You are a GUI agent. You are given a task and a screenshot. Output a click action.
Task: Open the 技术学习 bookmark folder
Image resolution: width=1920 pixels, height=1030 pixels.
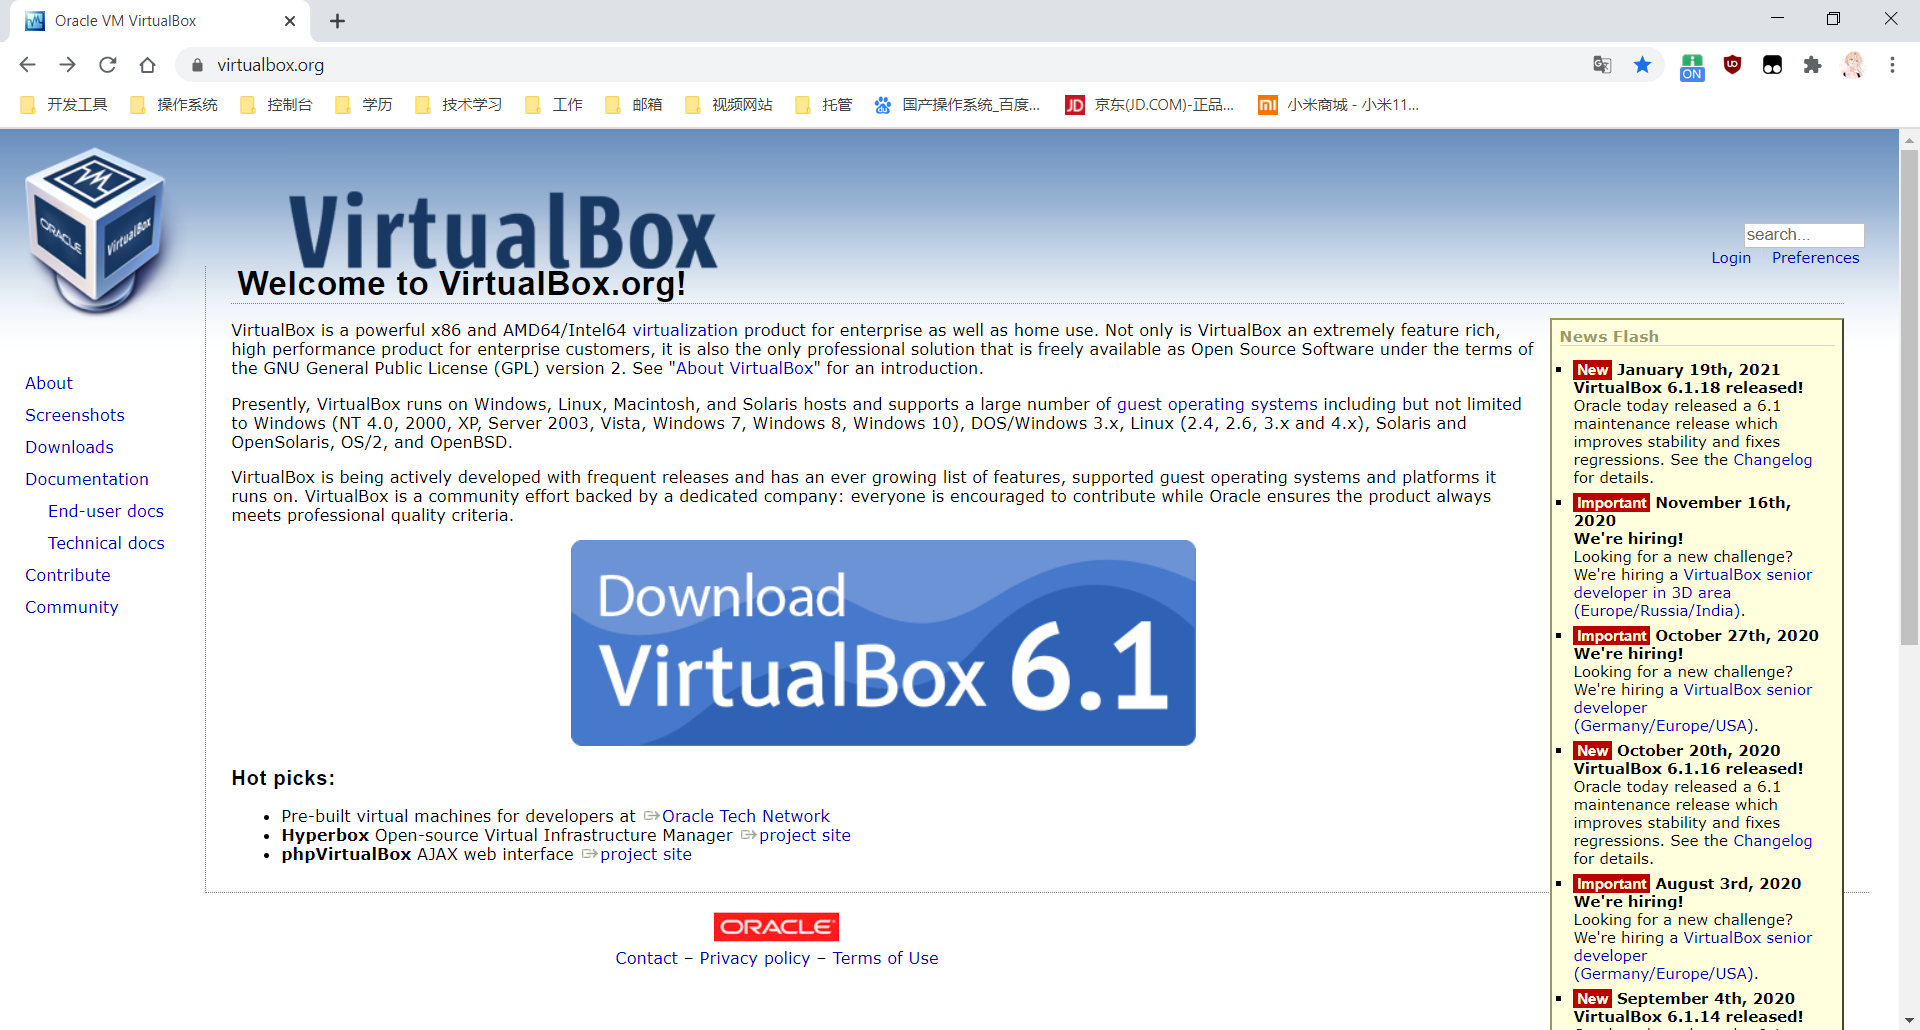[459, 105]
